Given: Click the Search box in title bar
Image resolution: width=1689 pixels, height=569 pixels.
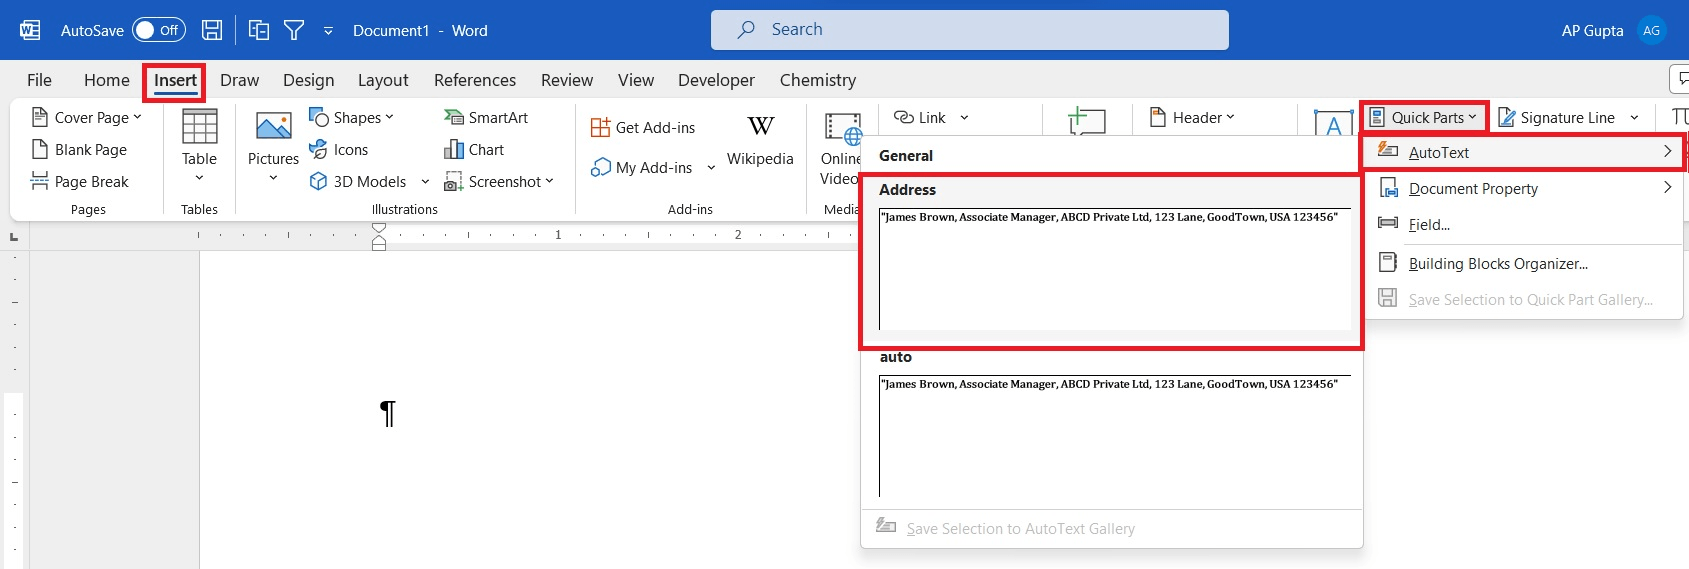Looking at the screenshot, I should pos(969,30).
